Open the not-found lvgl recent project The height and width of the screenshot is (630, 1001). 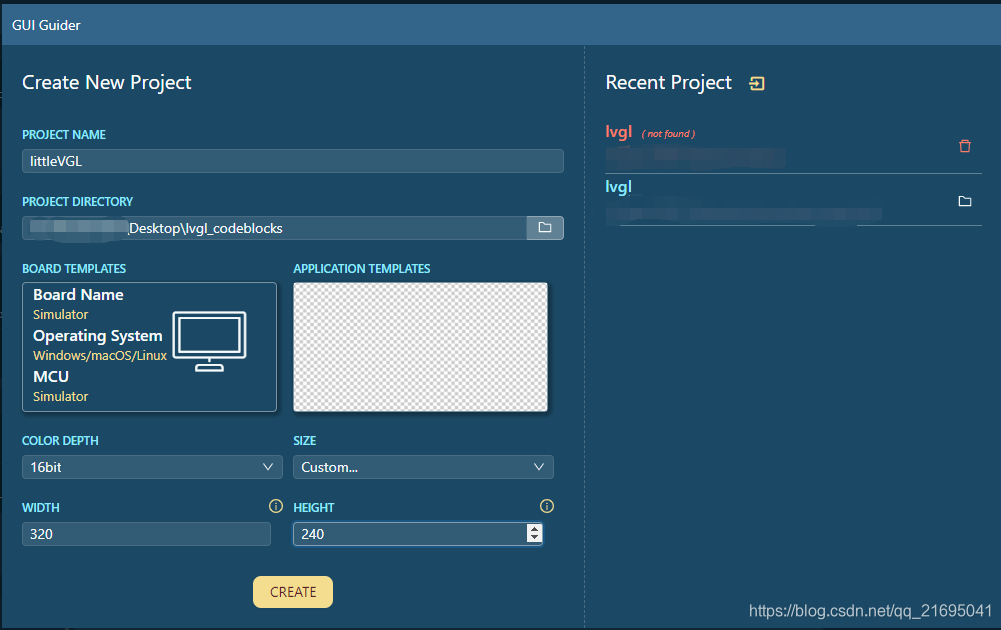point(619,132)
